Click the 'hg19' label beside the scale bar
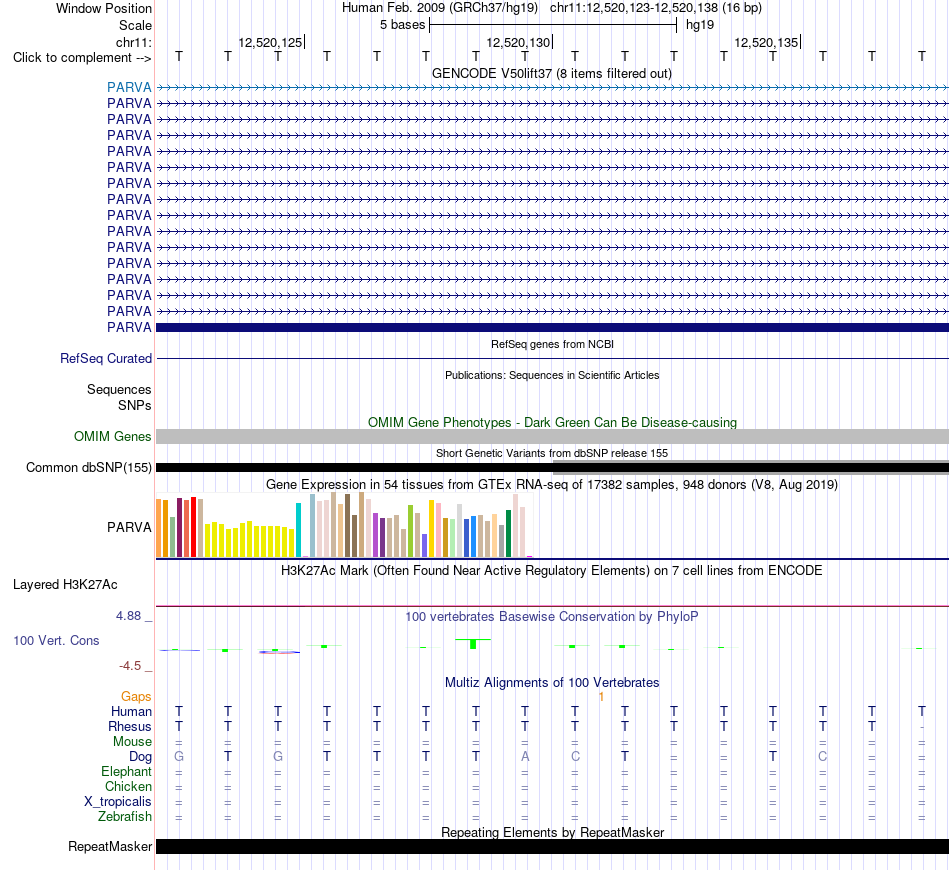The image size is (950, 870). click(x=700, y=25)
